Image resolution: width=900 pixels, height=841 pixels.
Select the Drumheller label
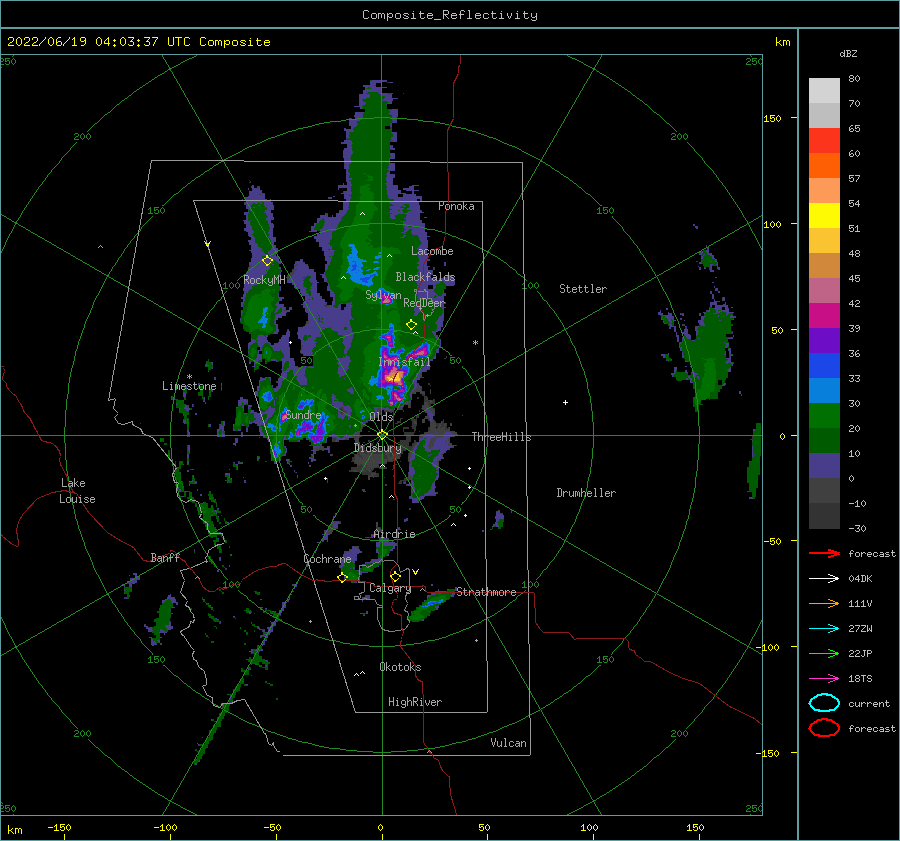[586, 493]
